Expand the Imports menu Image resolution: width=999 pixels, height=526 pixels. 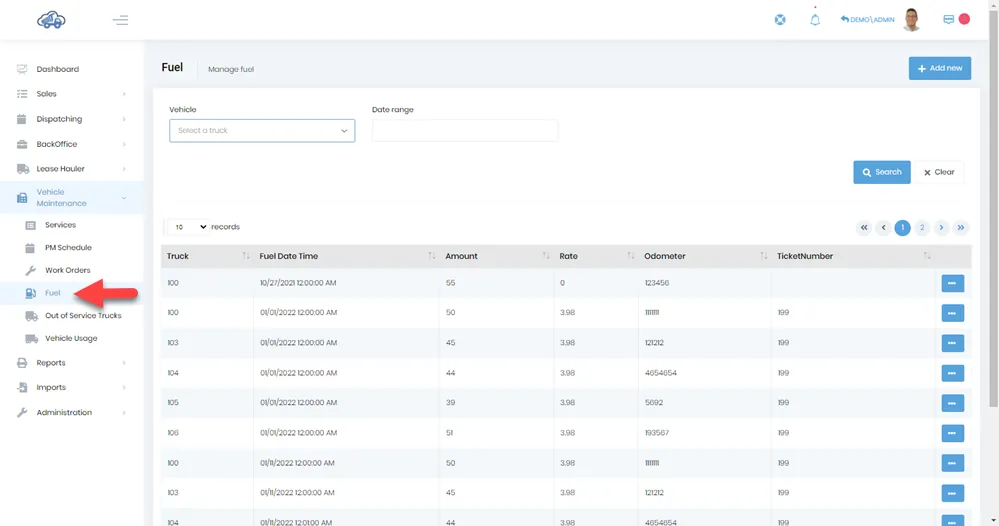[x=71, y=387]
